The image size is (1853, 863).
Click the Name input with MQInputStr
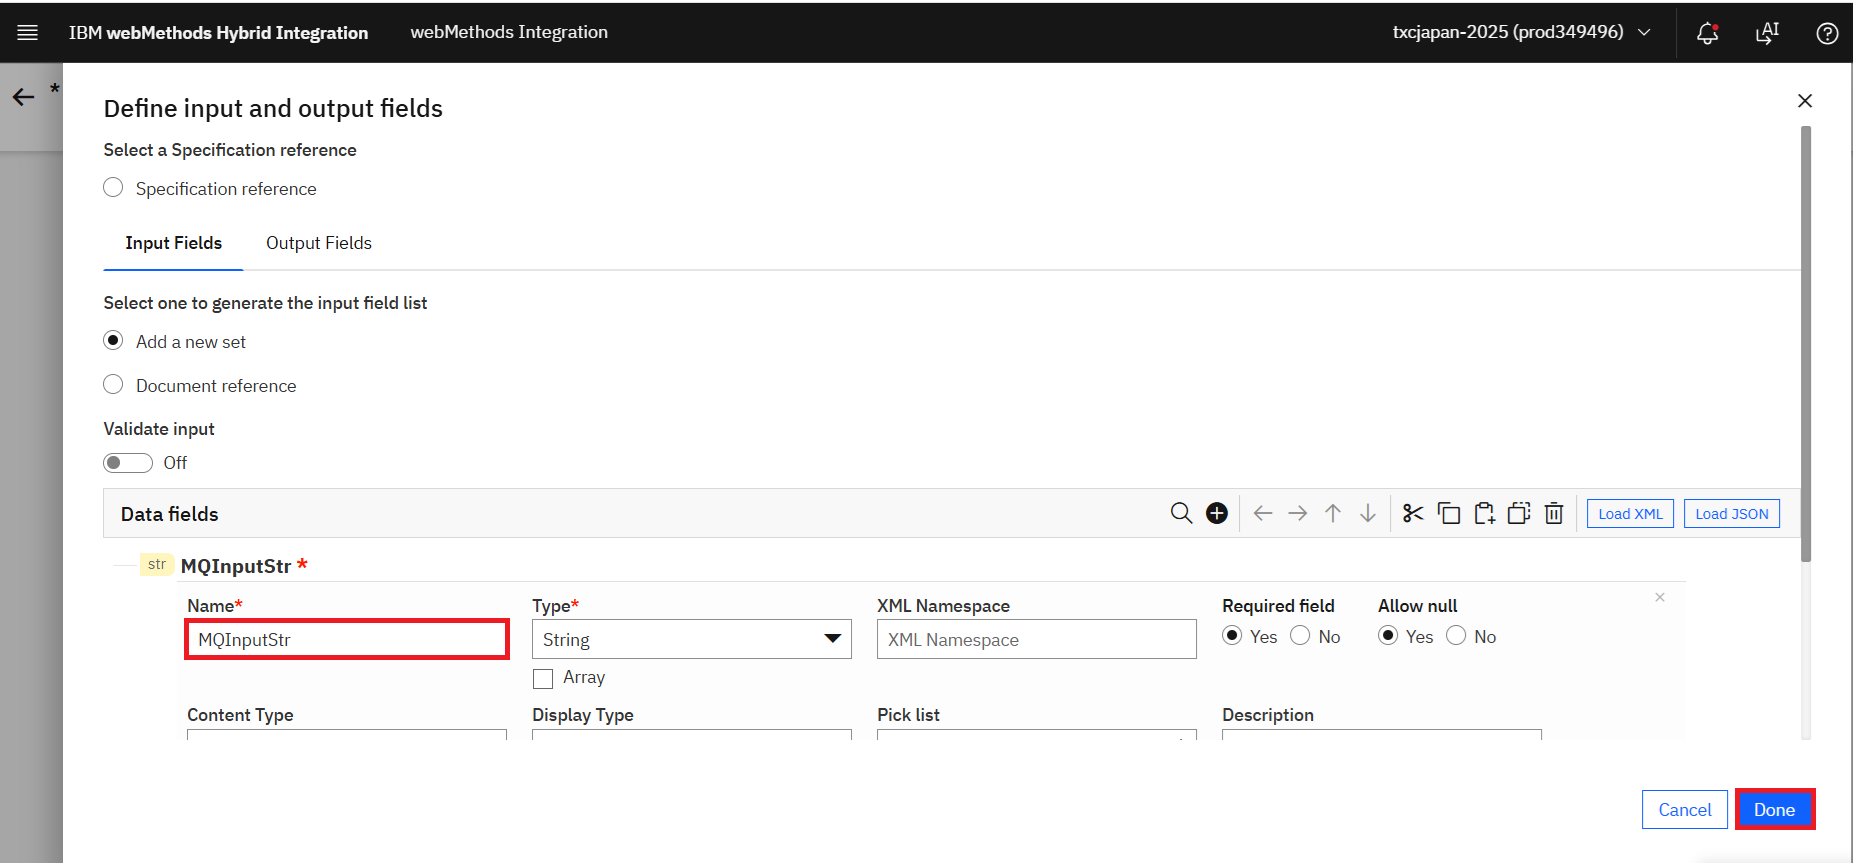click(347, 640)
